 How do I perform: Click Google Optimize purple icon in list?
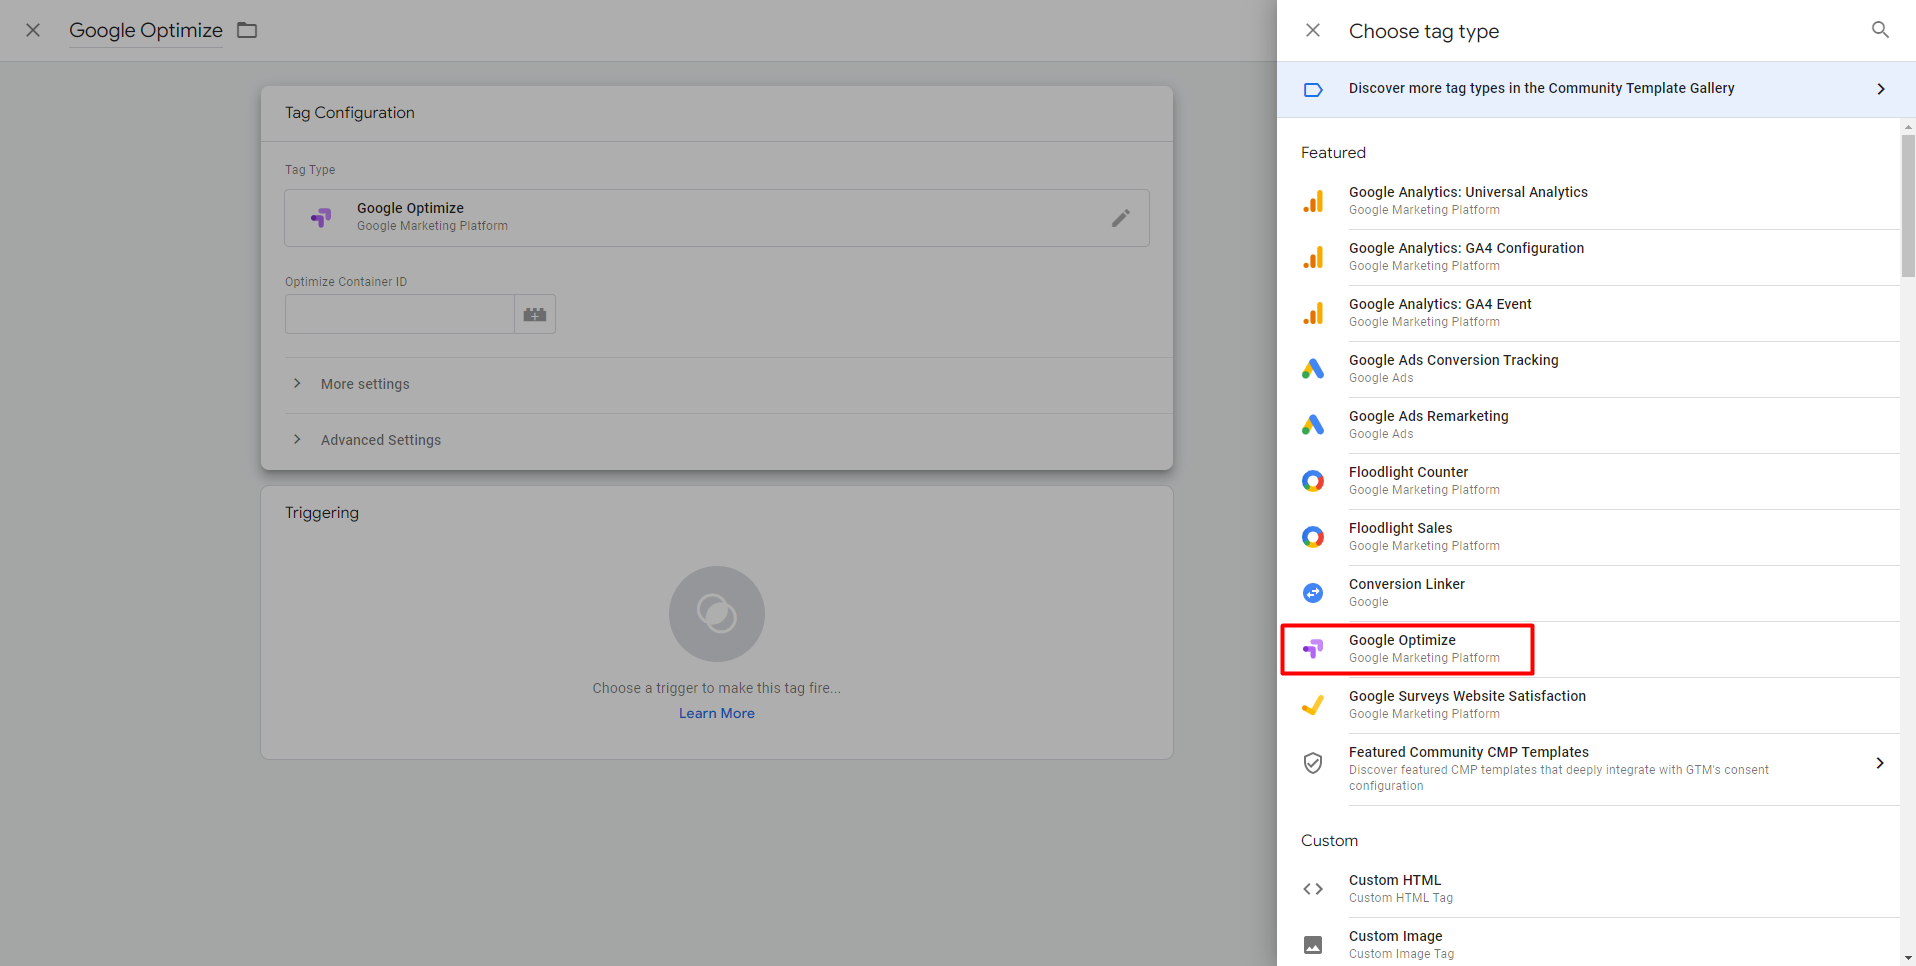[1313, 649]
